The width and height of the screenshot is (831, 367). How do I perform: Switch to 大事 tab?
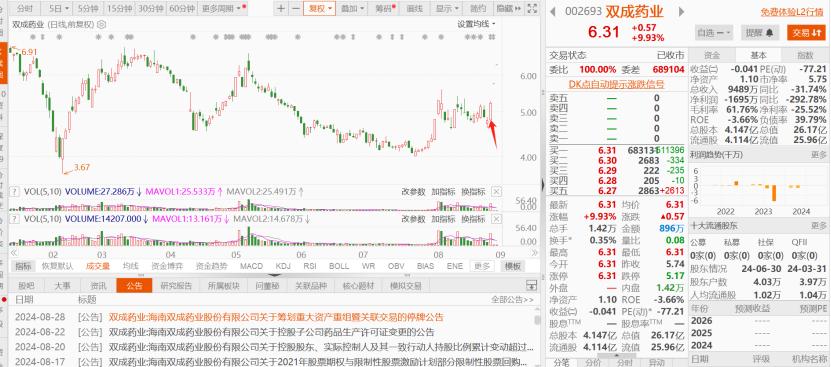(x=62, y=285)
